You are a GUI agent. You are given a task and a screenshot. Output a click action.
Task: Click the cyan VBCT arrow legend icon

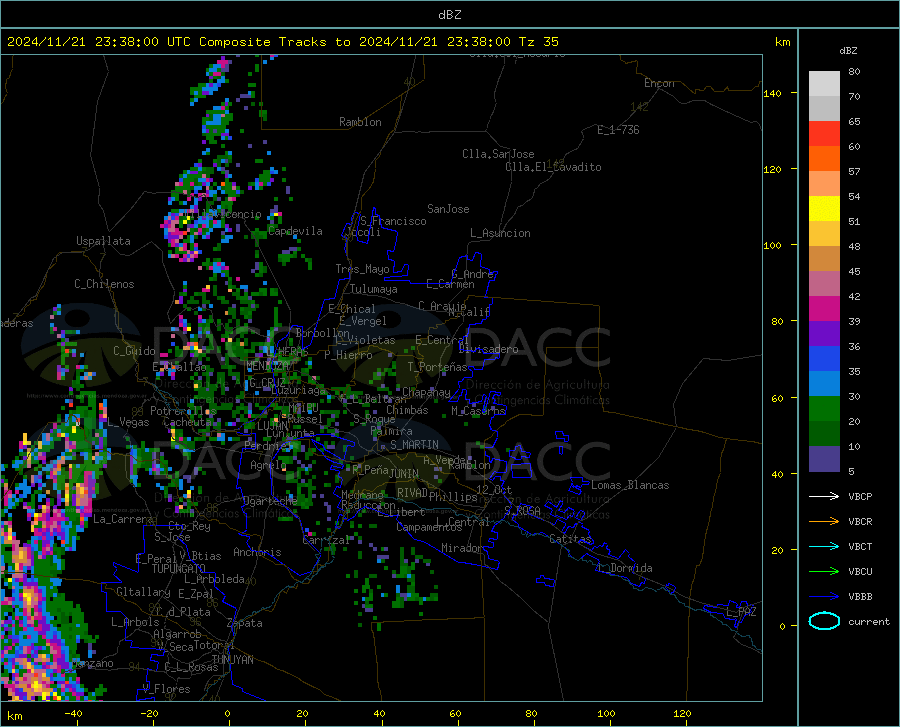[824, 546]
